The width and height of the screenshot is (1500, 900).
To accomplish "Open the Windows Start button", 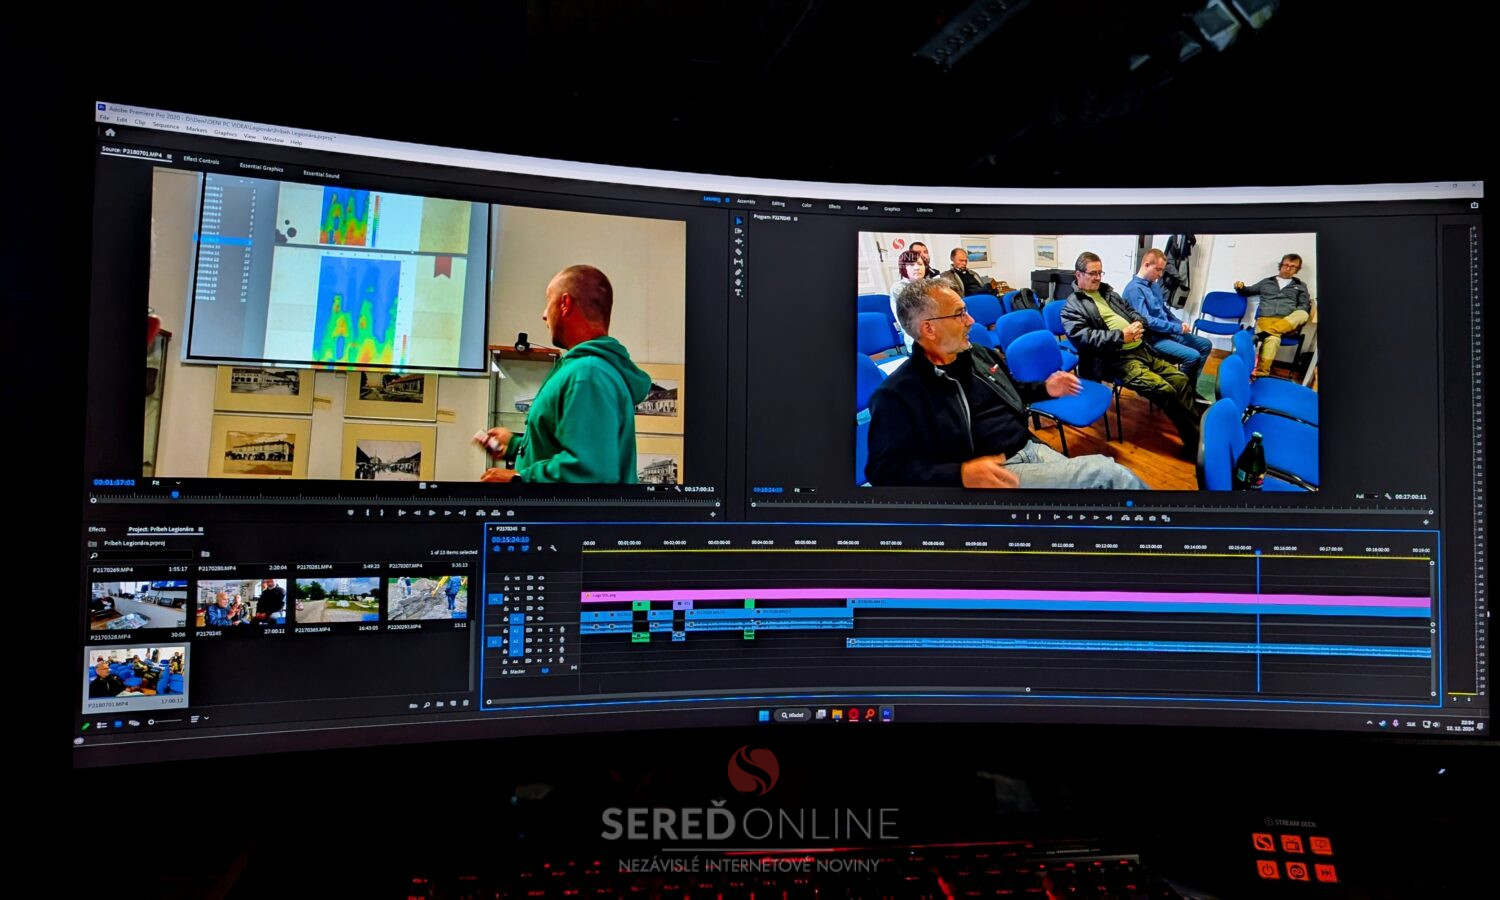I will click(x=764, y=715).
